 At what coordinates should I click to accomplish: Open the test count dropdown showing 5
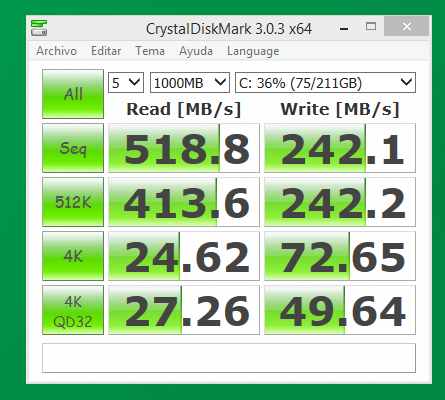(126, 82)
